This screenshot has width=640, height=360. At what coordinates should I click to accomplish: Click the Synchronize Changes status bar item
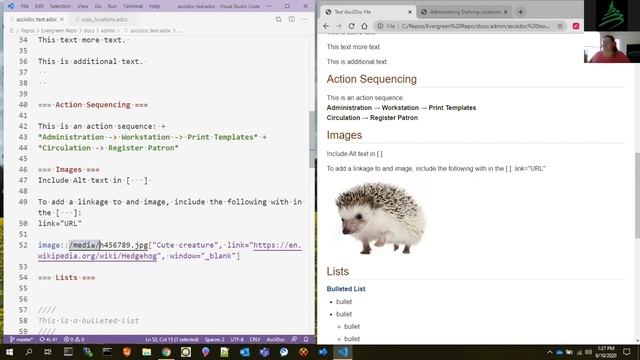(x=48, y=340)
